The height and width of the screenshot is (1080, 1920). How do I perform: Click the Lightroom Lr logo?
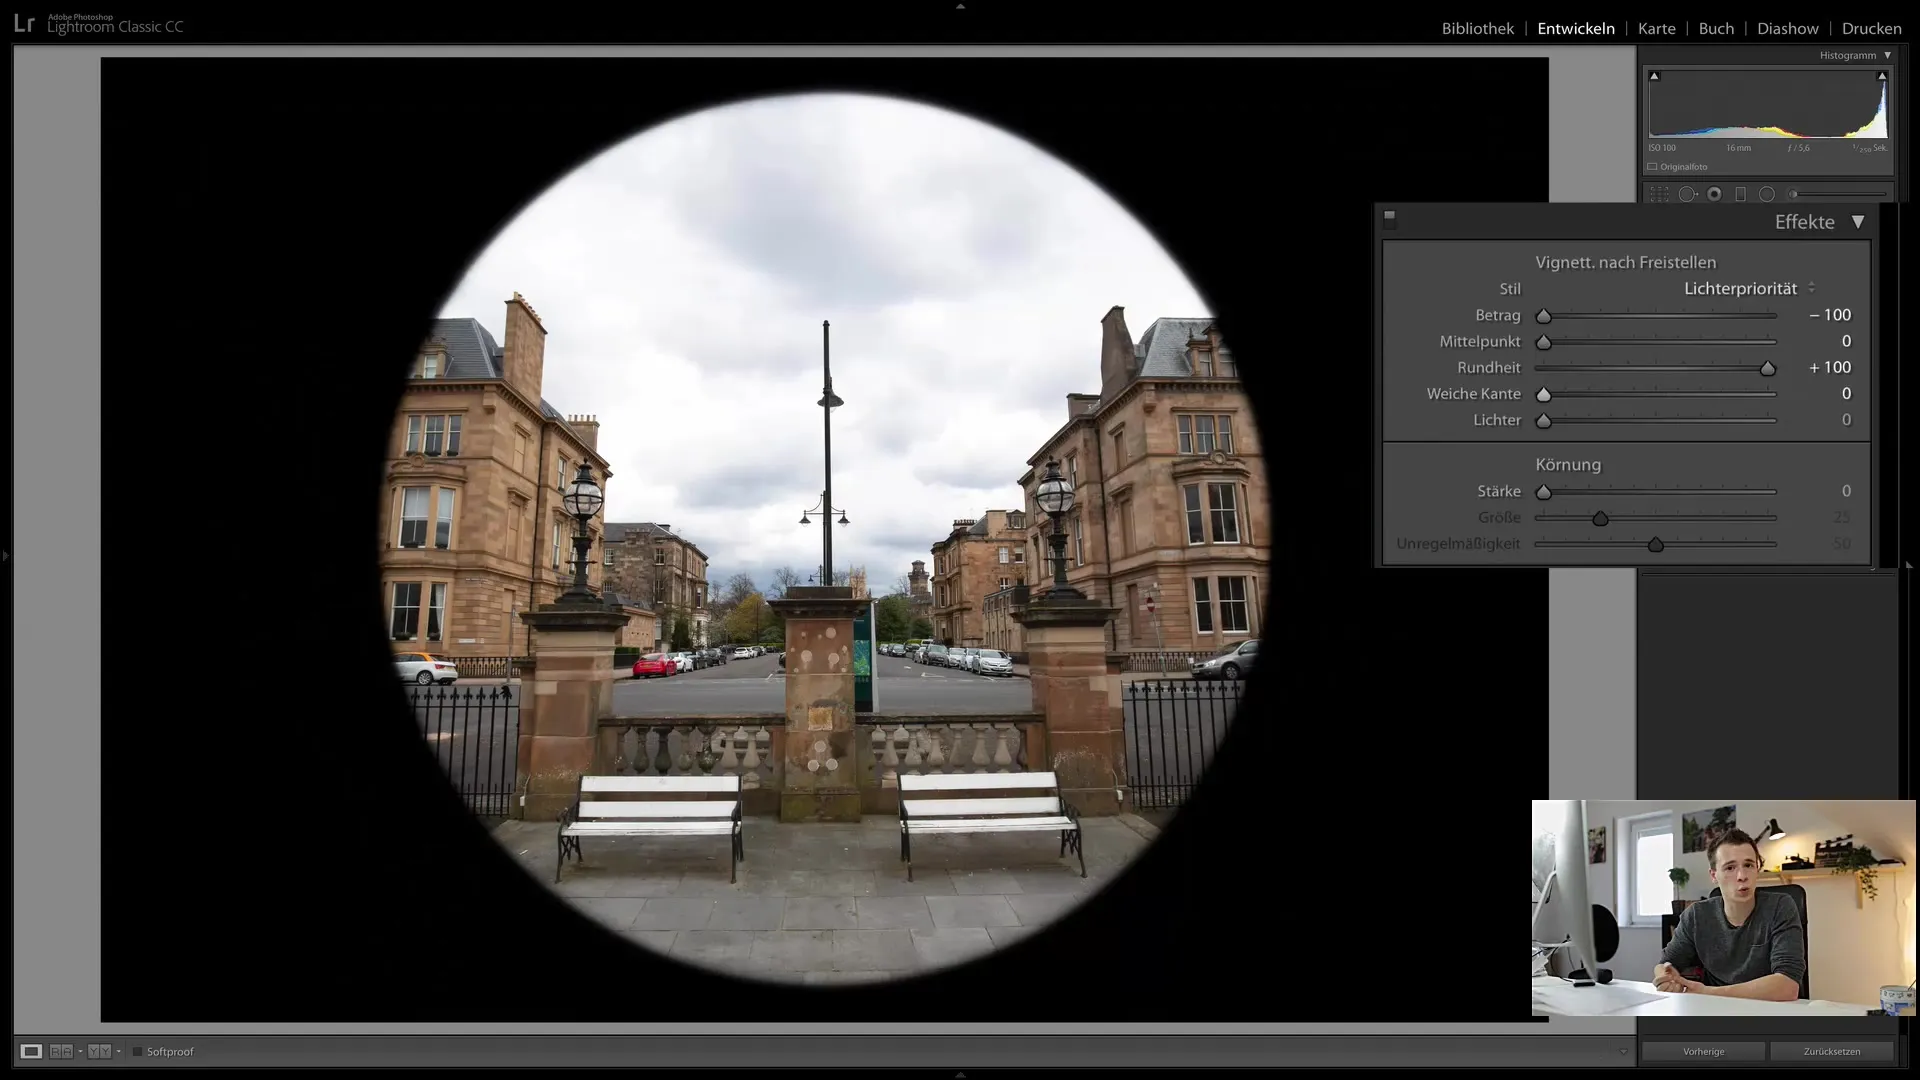[x=24, y=24]
